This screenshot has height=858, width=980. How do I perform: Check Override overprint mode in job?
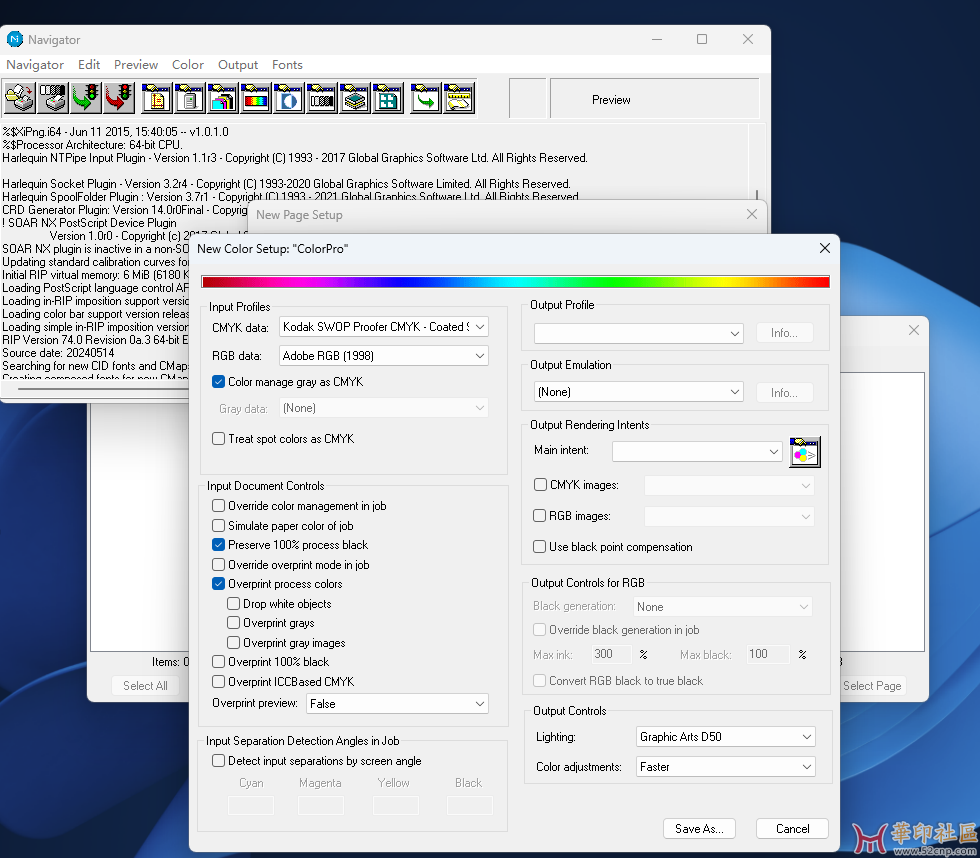click(218, 564)
